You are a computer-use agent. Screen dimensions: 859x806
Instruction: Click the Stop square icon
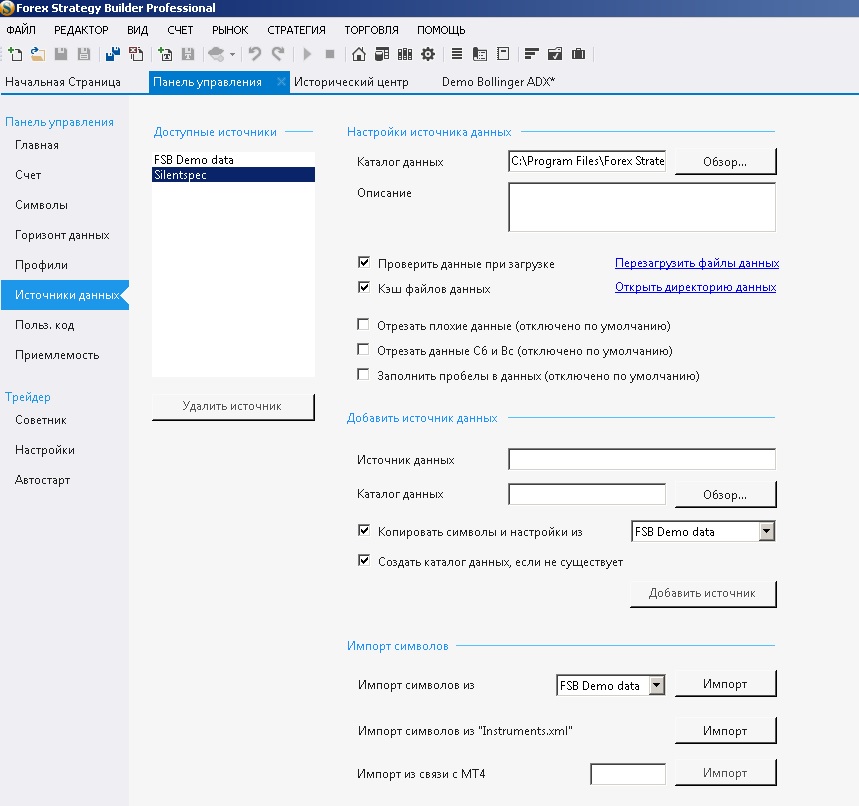pos(330,54)
